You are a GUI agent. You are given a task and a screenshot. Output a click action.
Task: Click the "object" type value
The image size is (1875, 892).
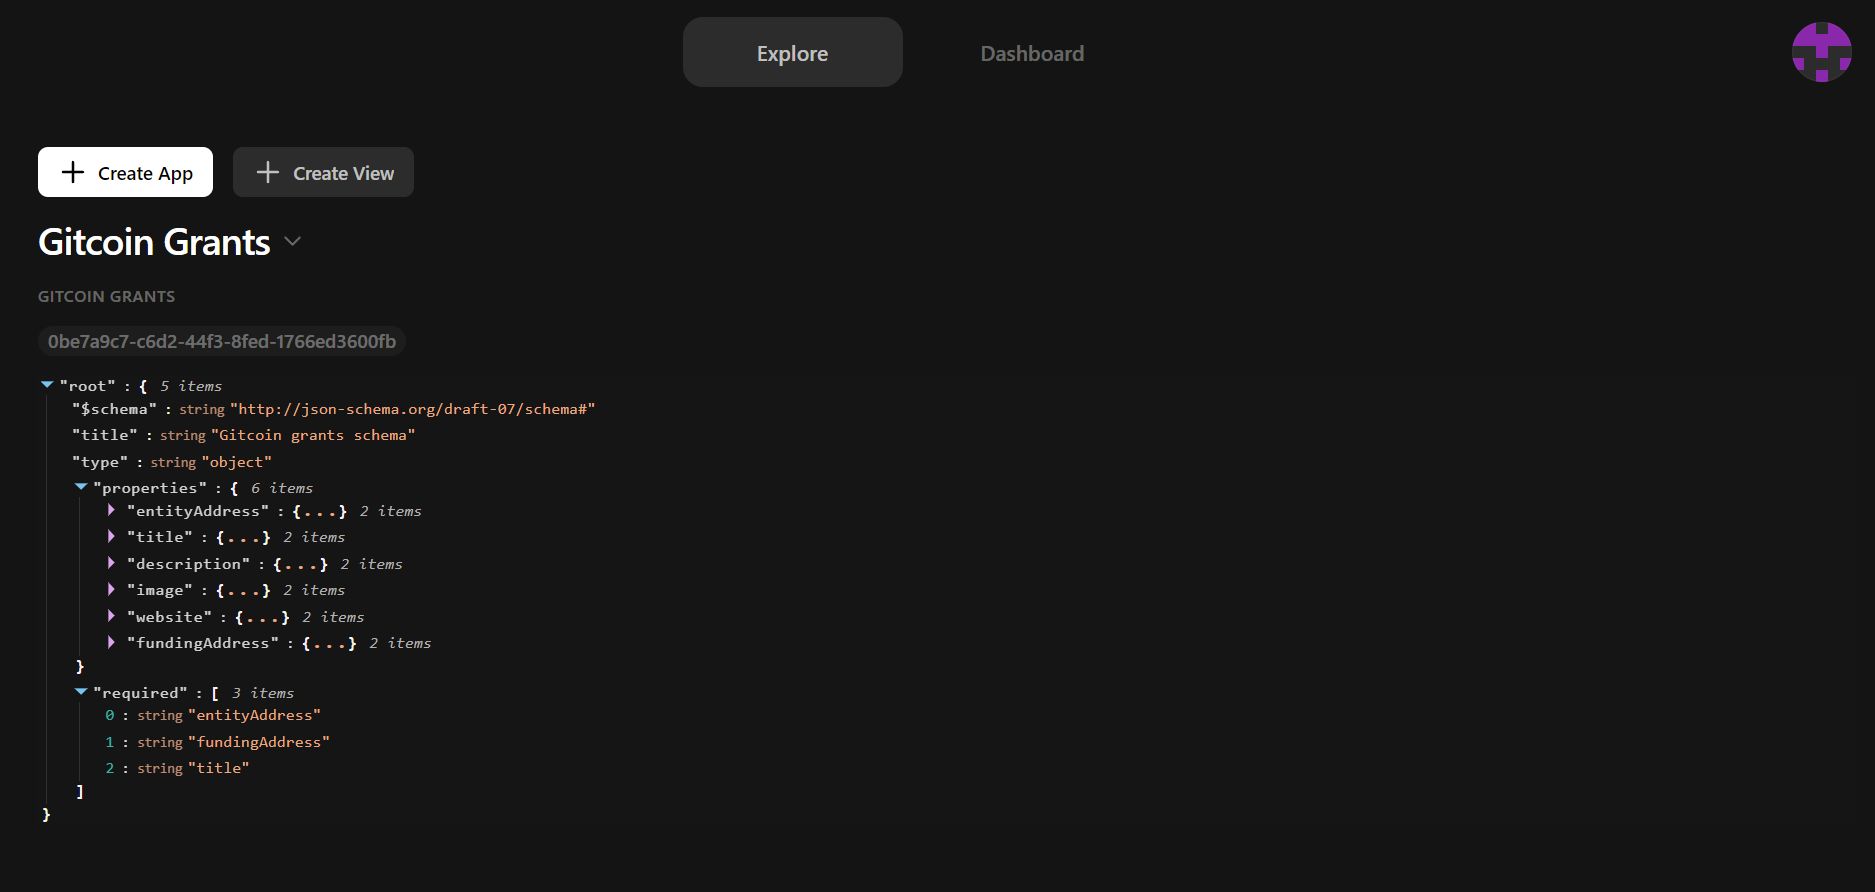237,462
